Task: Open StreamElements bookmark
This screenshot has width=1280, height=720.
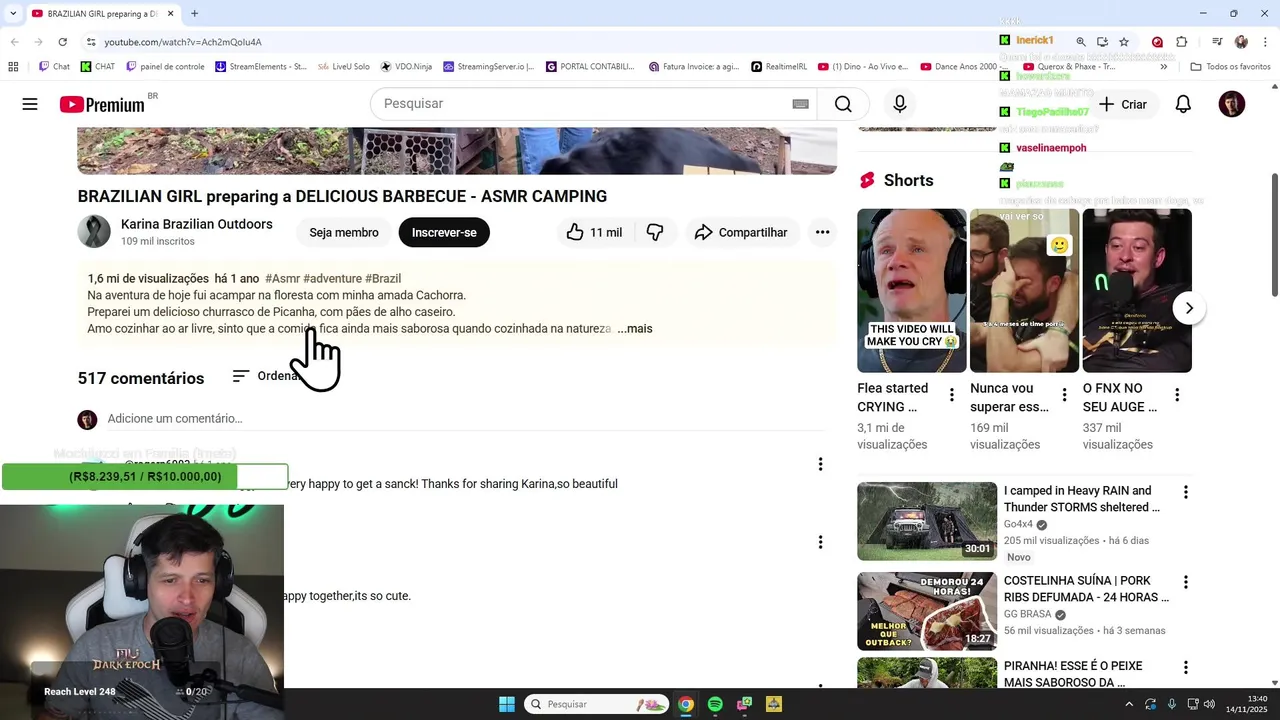Action: pos(260,67)
